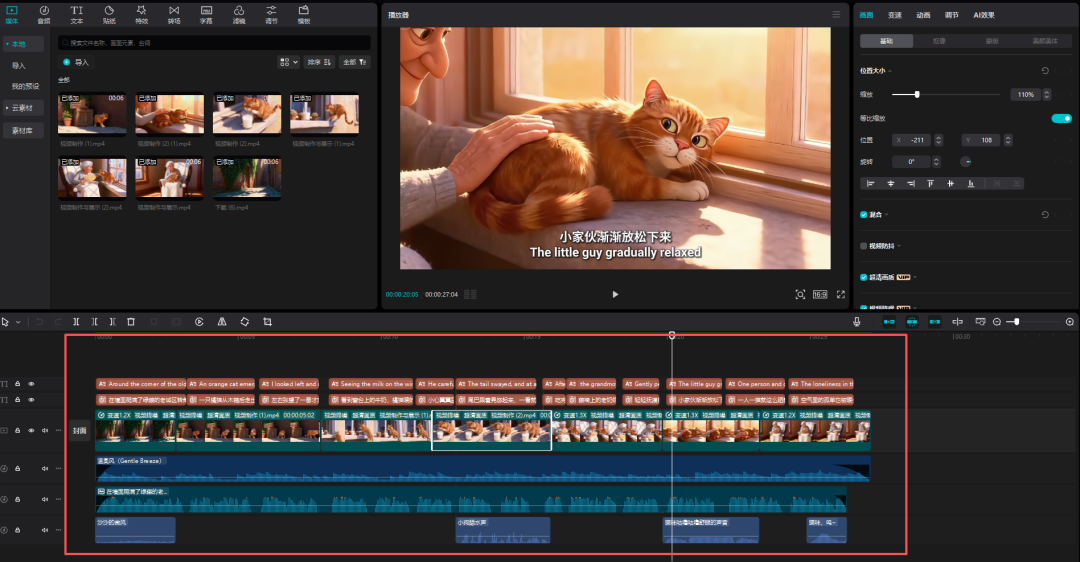The width and height of the screenshot is (1080, 562).
Task: Open the player panel hamburger menu
Action: point(836,14)
